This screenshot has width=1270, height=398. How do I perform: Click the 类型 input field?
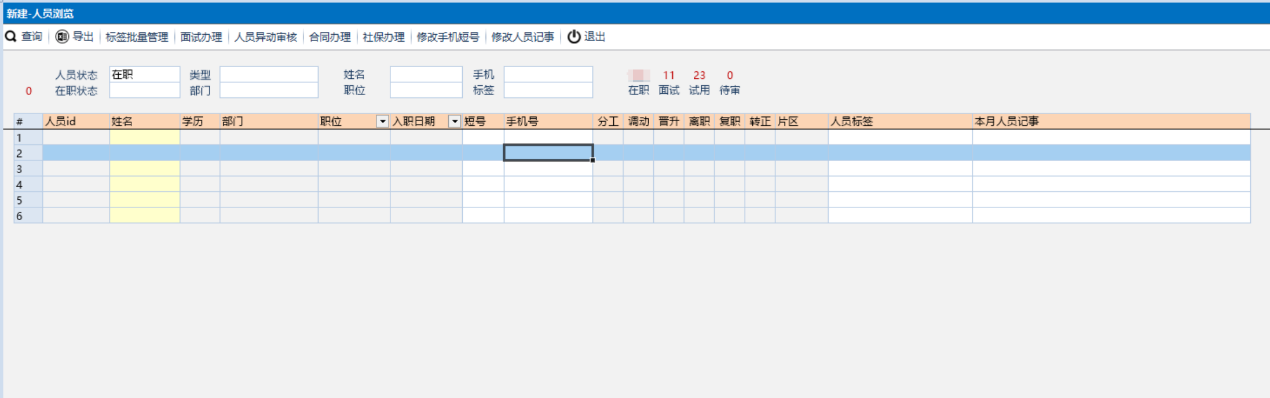click(269, 75)
